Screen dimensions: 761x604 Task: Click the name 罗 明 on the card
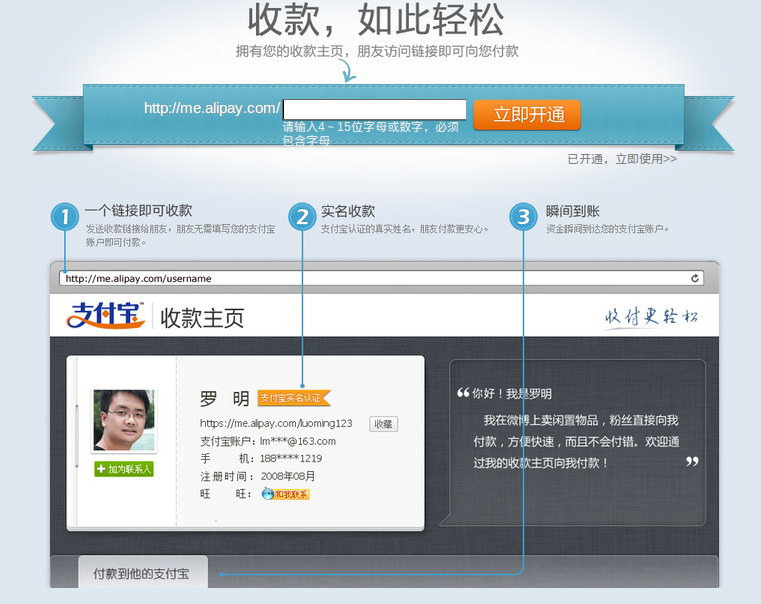tap(225, 399)
